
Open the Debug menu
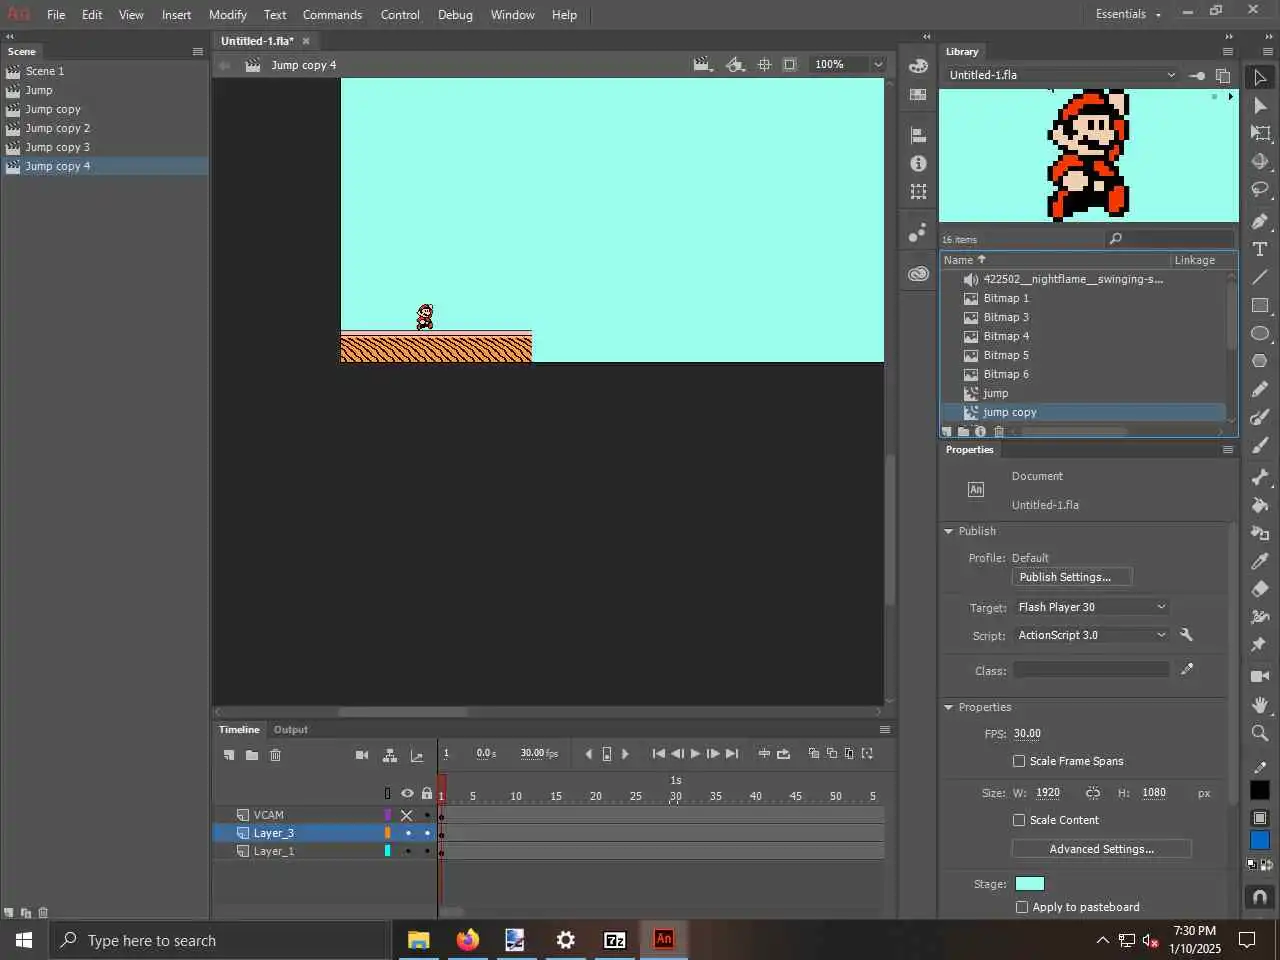(455, 15)
